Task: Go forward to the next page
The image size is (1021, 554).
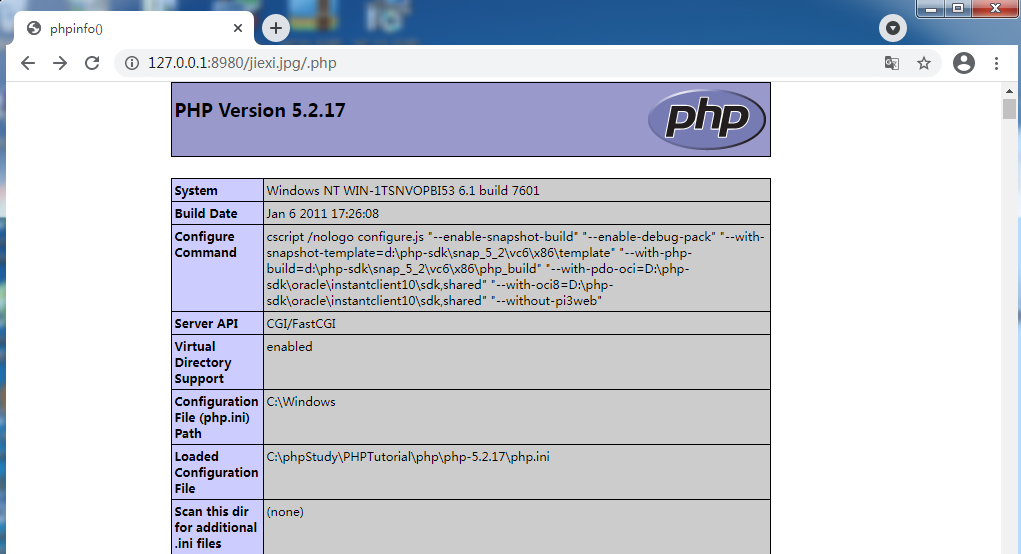Action: point(60,63)
